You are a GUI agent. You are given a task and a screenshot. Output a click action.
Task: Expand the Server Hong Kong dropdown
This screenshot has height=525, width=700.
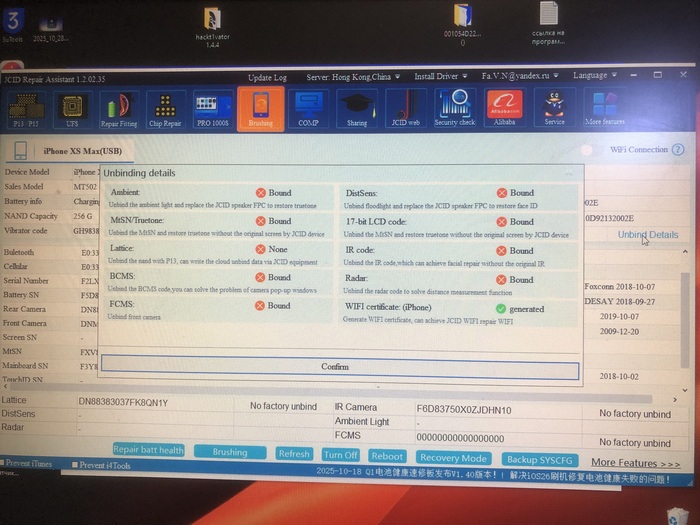(x=352, y=76)
